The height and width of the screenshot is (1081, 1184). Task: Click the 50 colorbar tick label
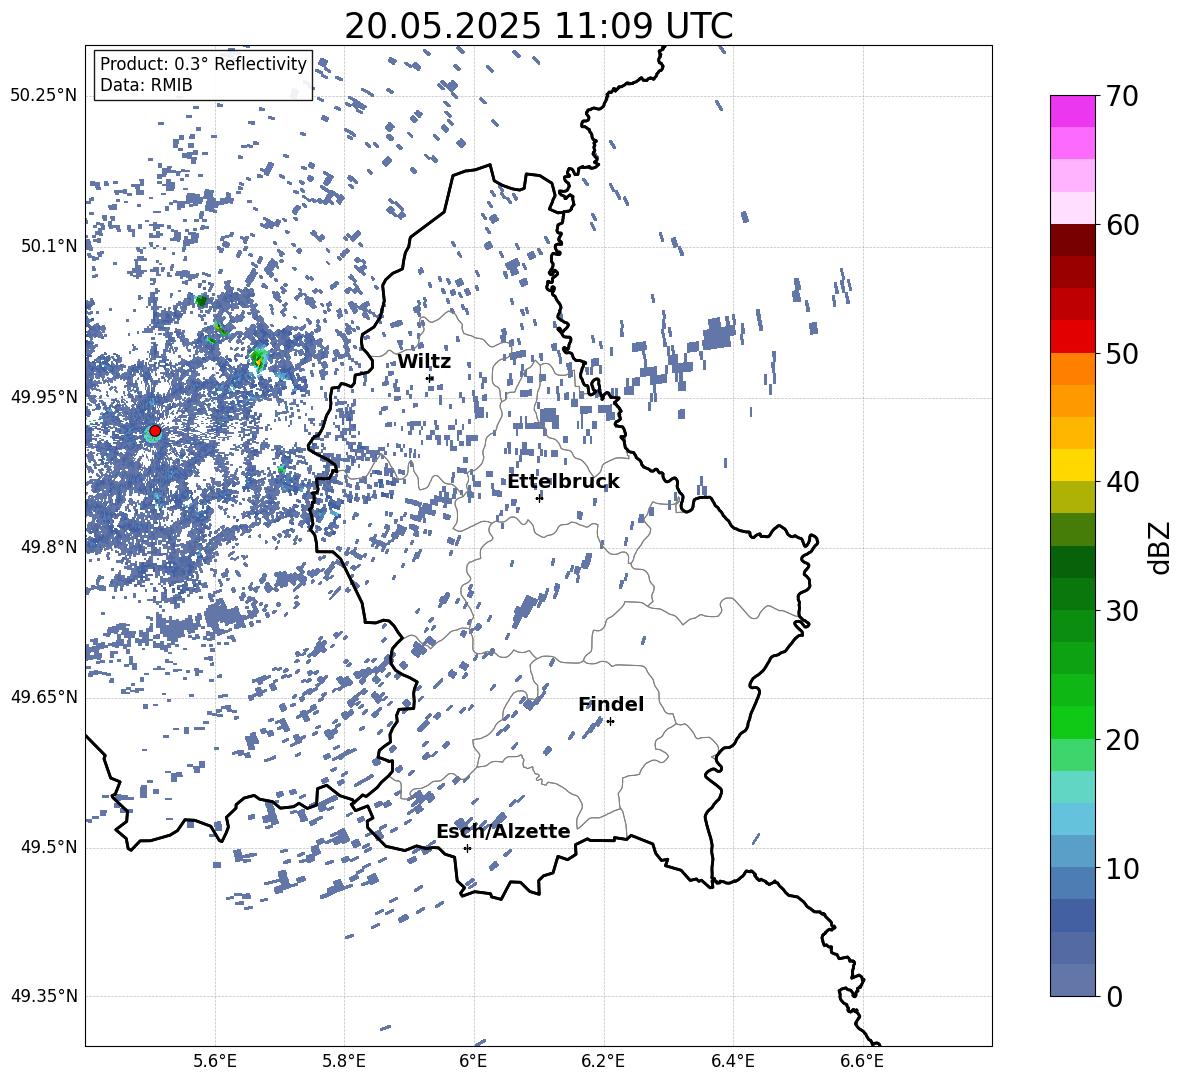click(x=1121, y=353)
